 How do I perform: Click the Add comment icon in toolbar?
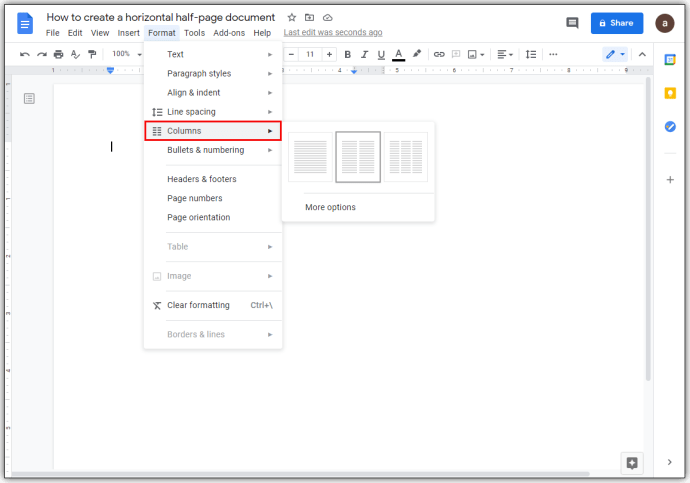456,54
